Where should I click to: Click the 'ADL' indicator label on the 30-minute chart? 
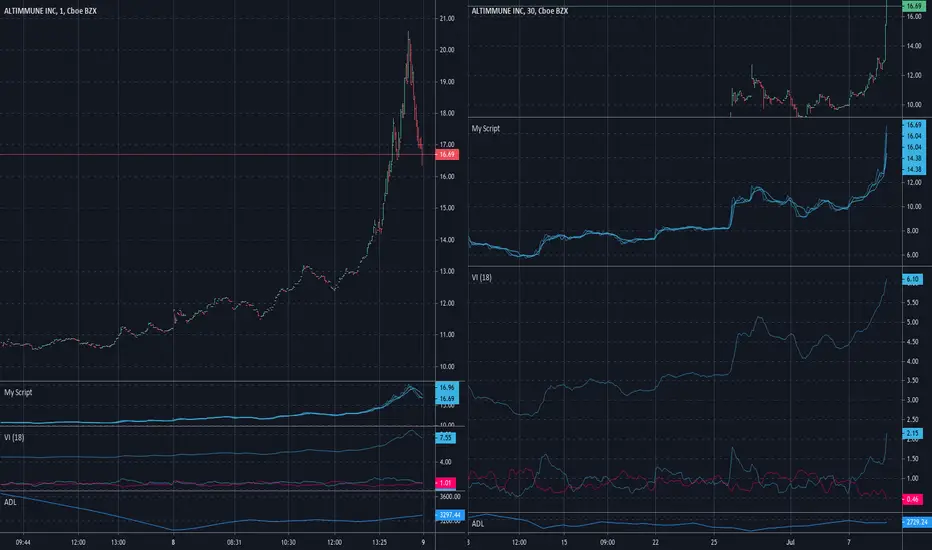(478, 524)
